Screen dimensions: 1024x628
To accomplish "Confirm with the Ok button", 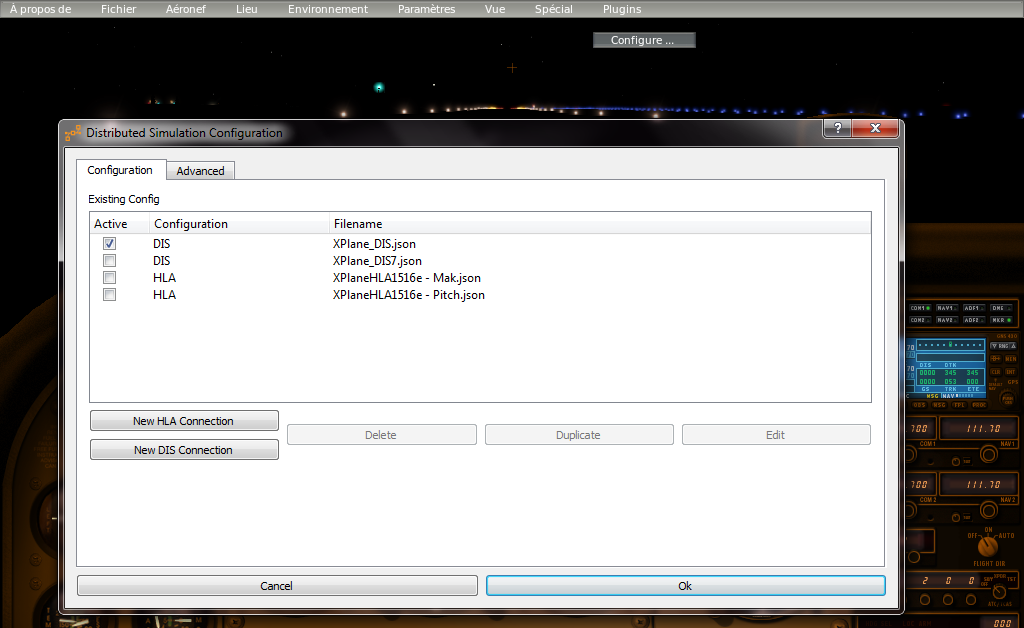I will [685, 586].
